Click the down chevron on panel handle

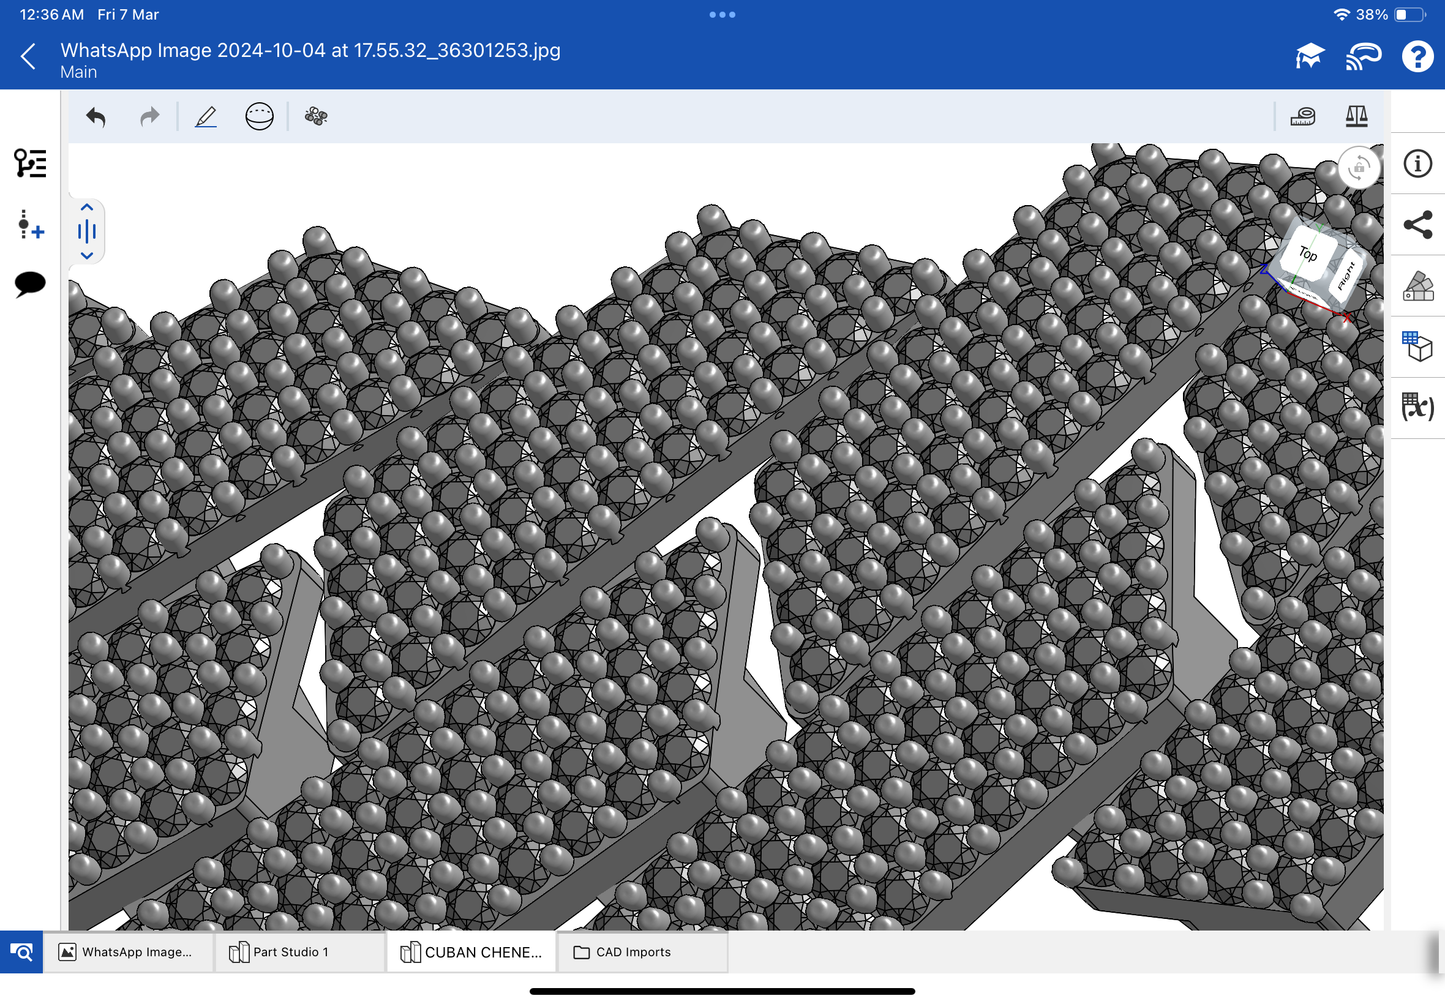[87, 256]
